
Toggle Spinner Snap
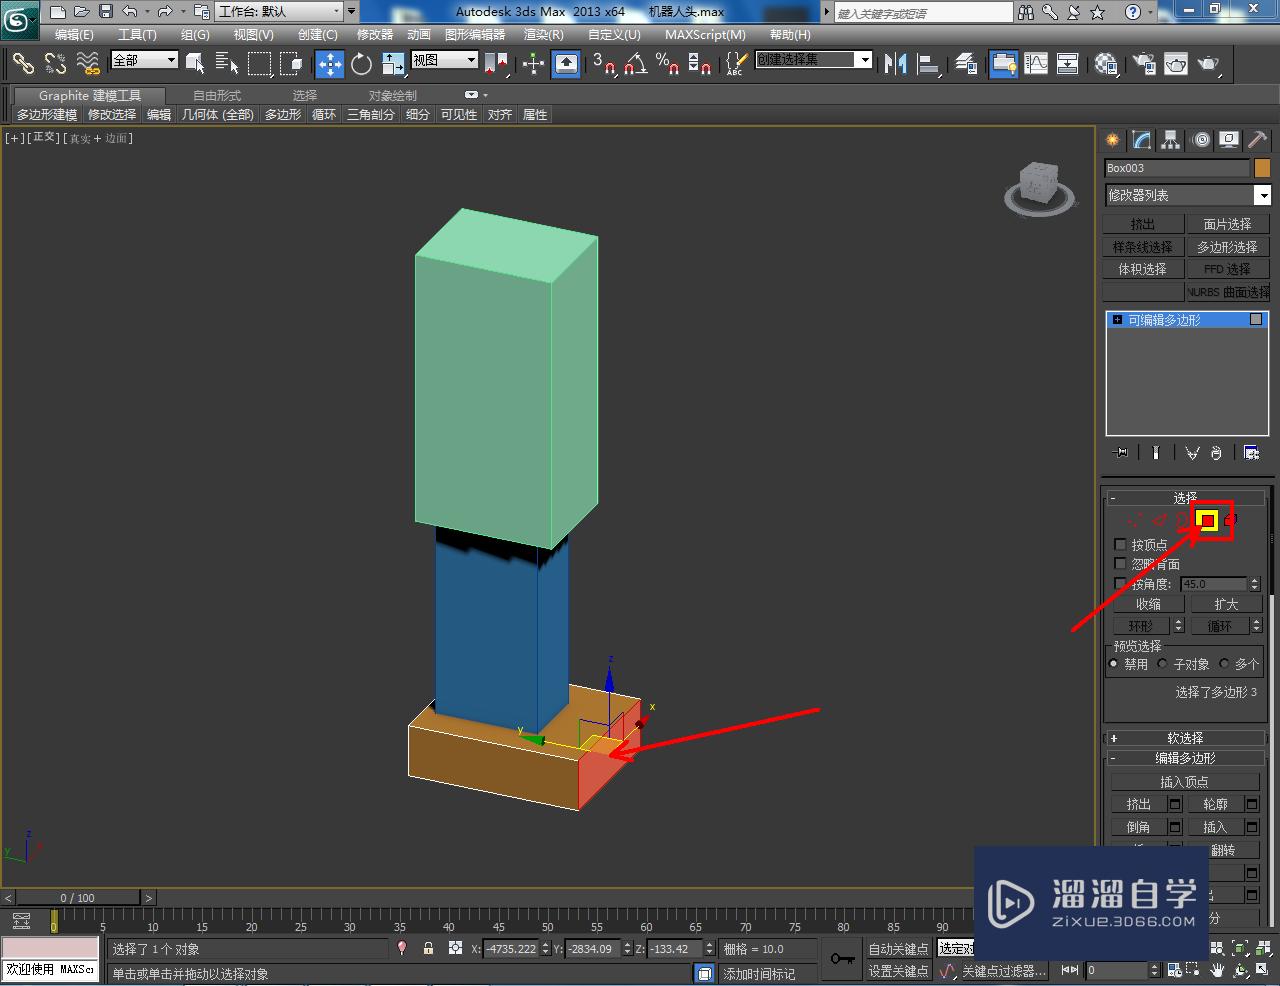click(700, 63)
